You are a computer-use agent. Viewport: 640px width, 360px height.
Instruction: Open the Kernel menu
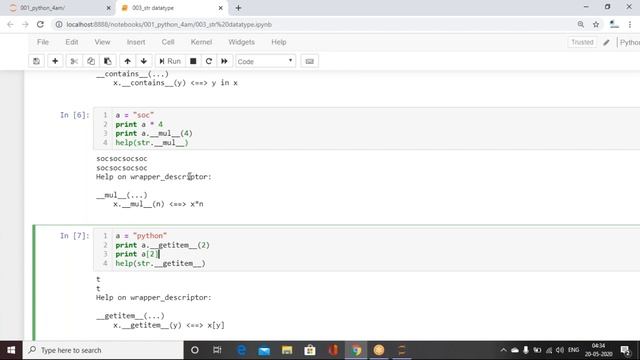coord(201,42)
